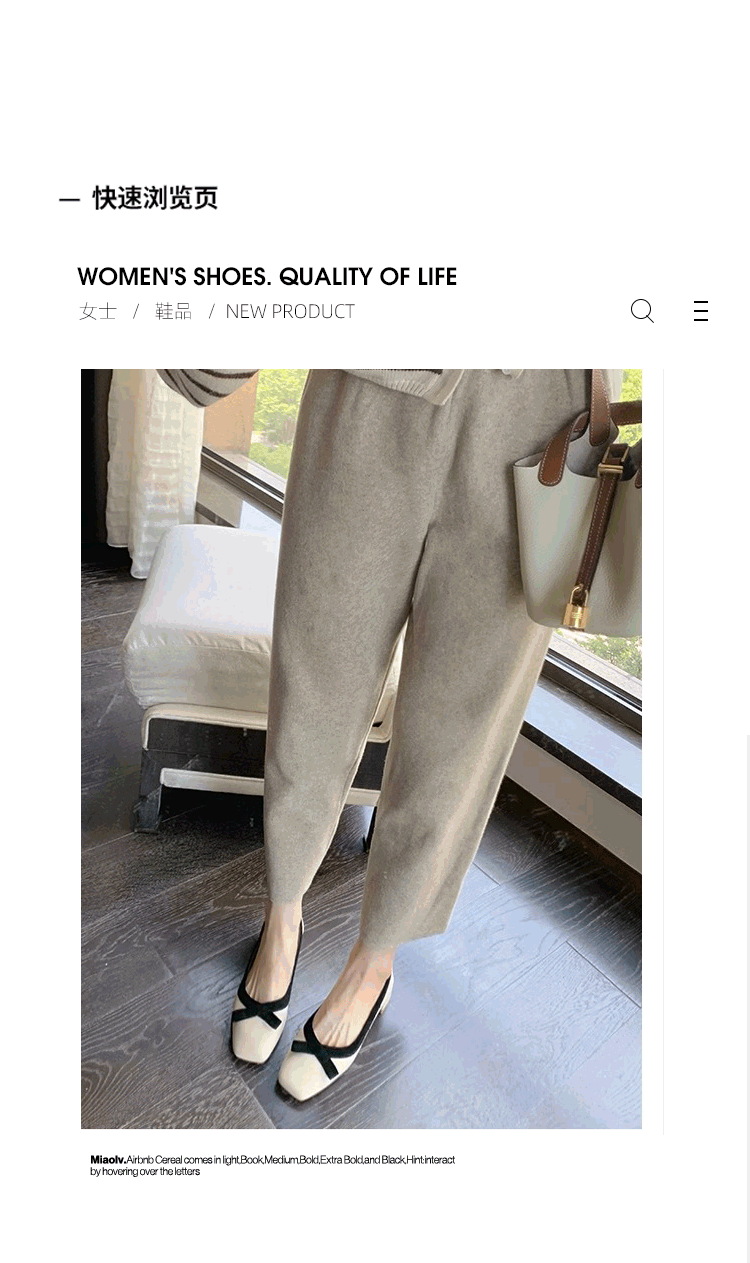The image size is (750, 1263).
Task: Click the slash separator before NEW PRODUCT
Action: tap(211, 311)
